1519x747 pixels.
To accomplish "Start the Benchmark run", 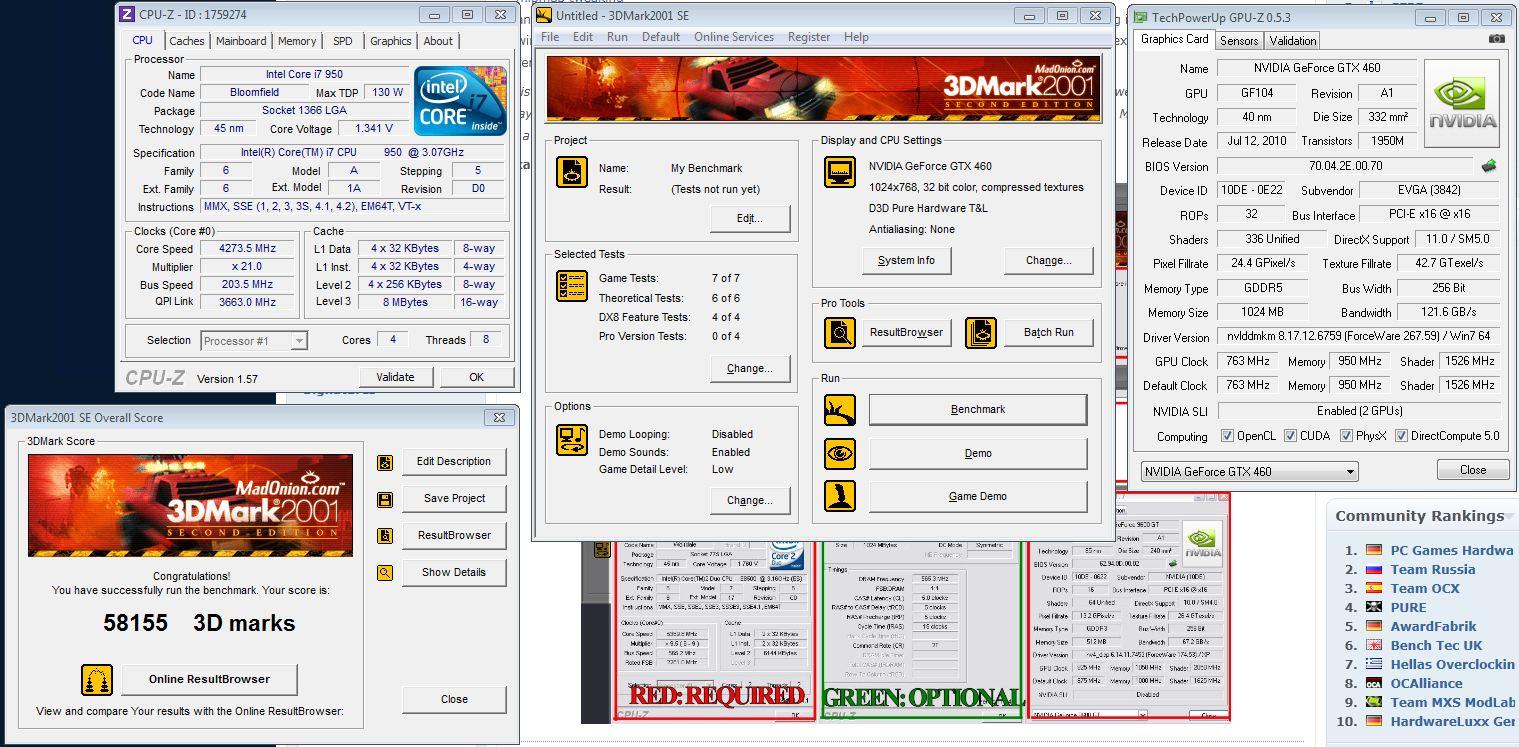I will click(x=978, y=409).
